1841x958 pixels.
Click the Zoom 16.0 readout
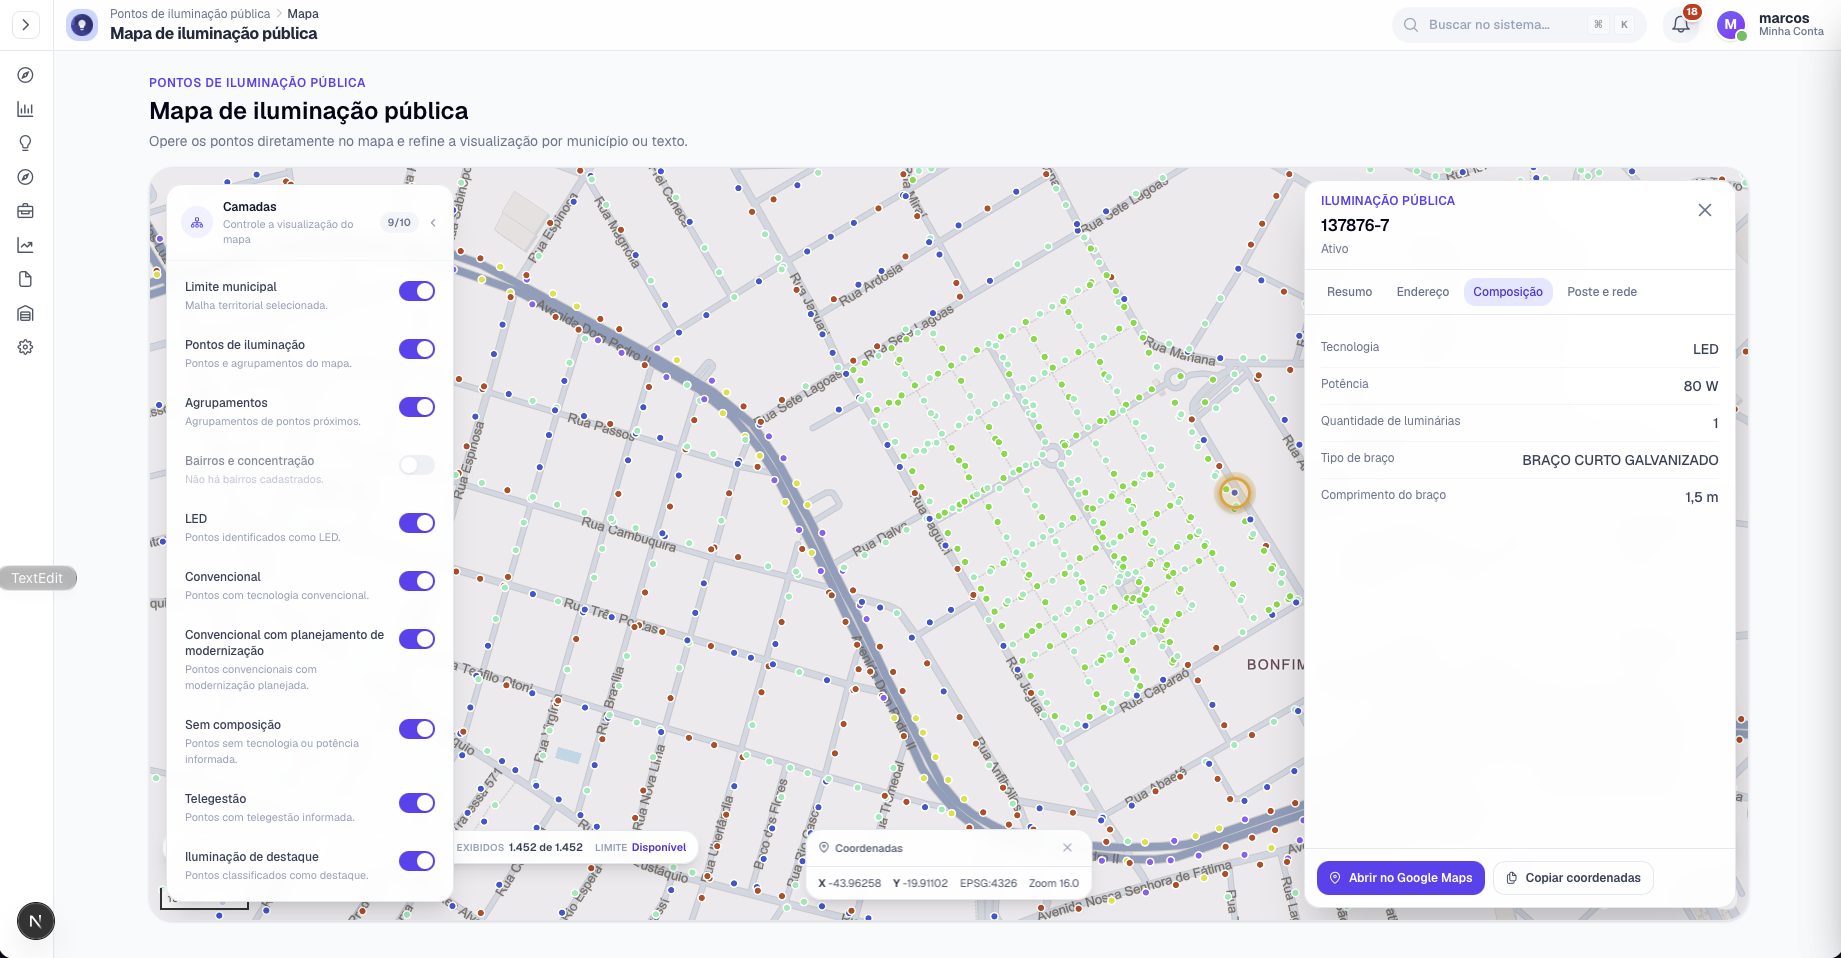click(x=1054, y=883)
